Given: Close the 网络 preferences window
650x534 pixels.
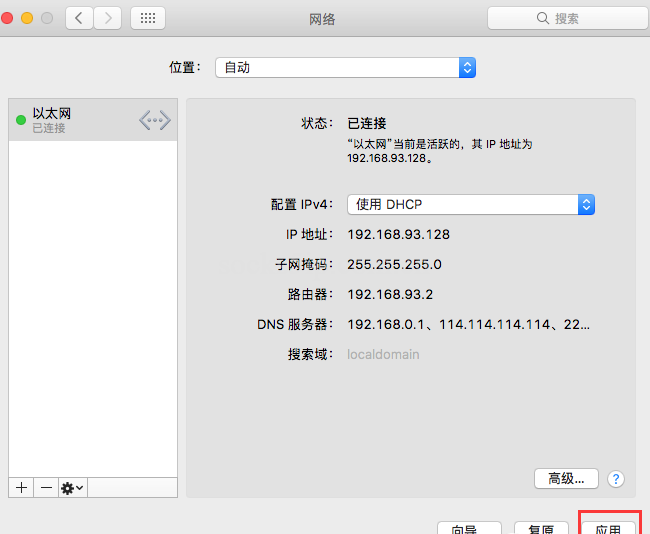Looking at the screenshot, I should (8, 18).
